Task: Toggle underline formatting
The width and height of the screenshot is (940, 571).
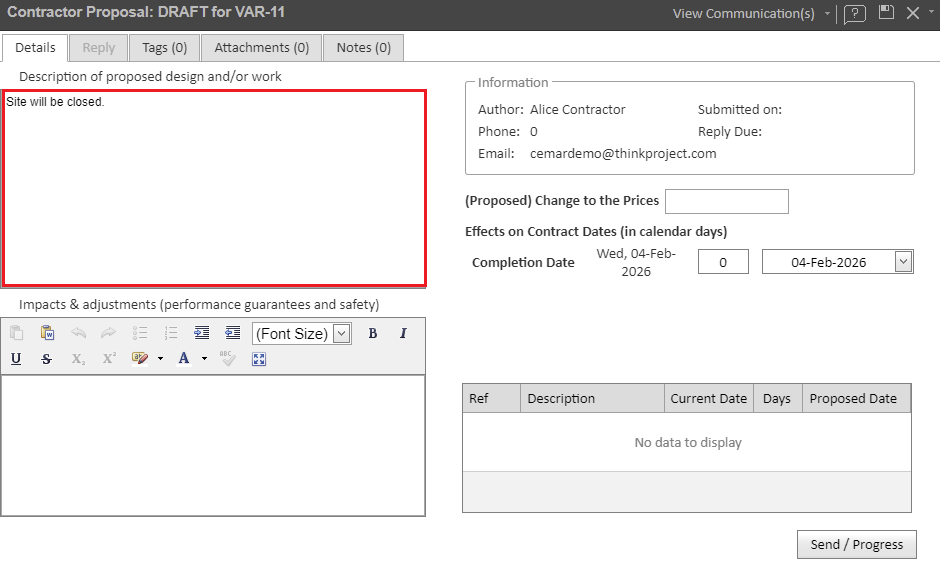Action: point(16,359)
